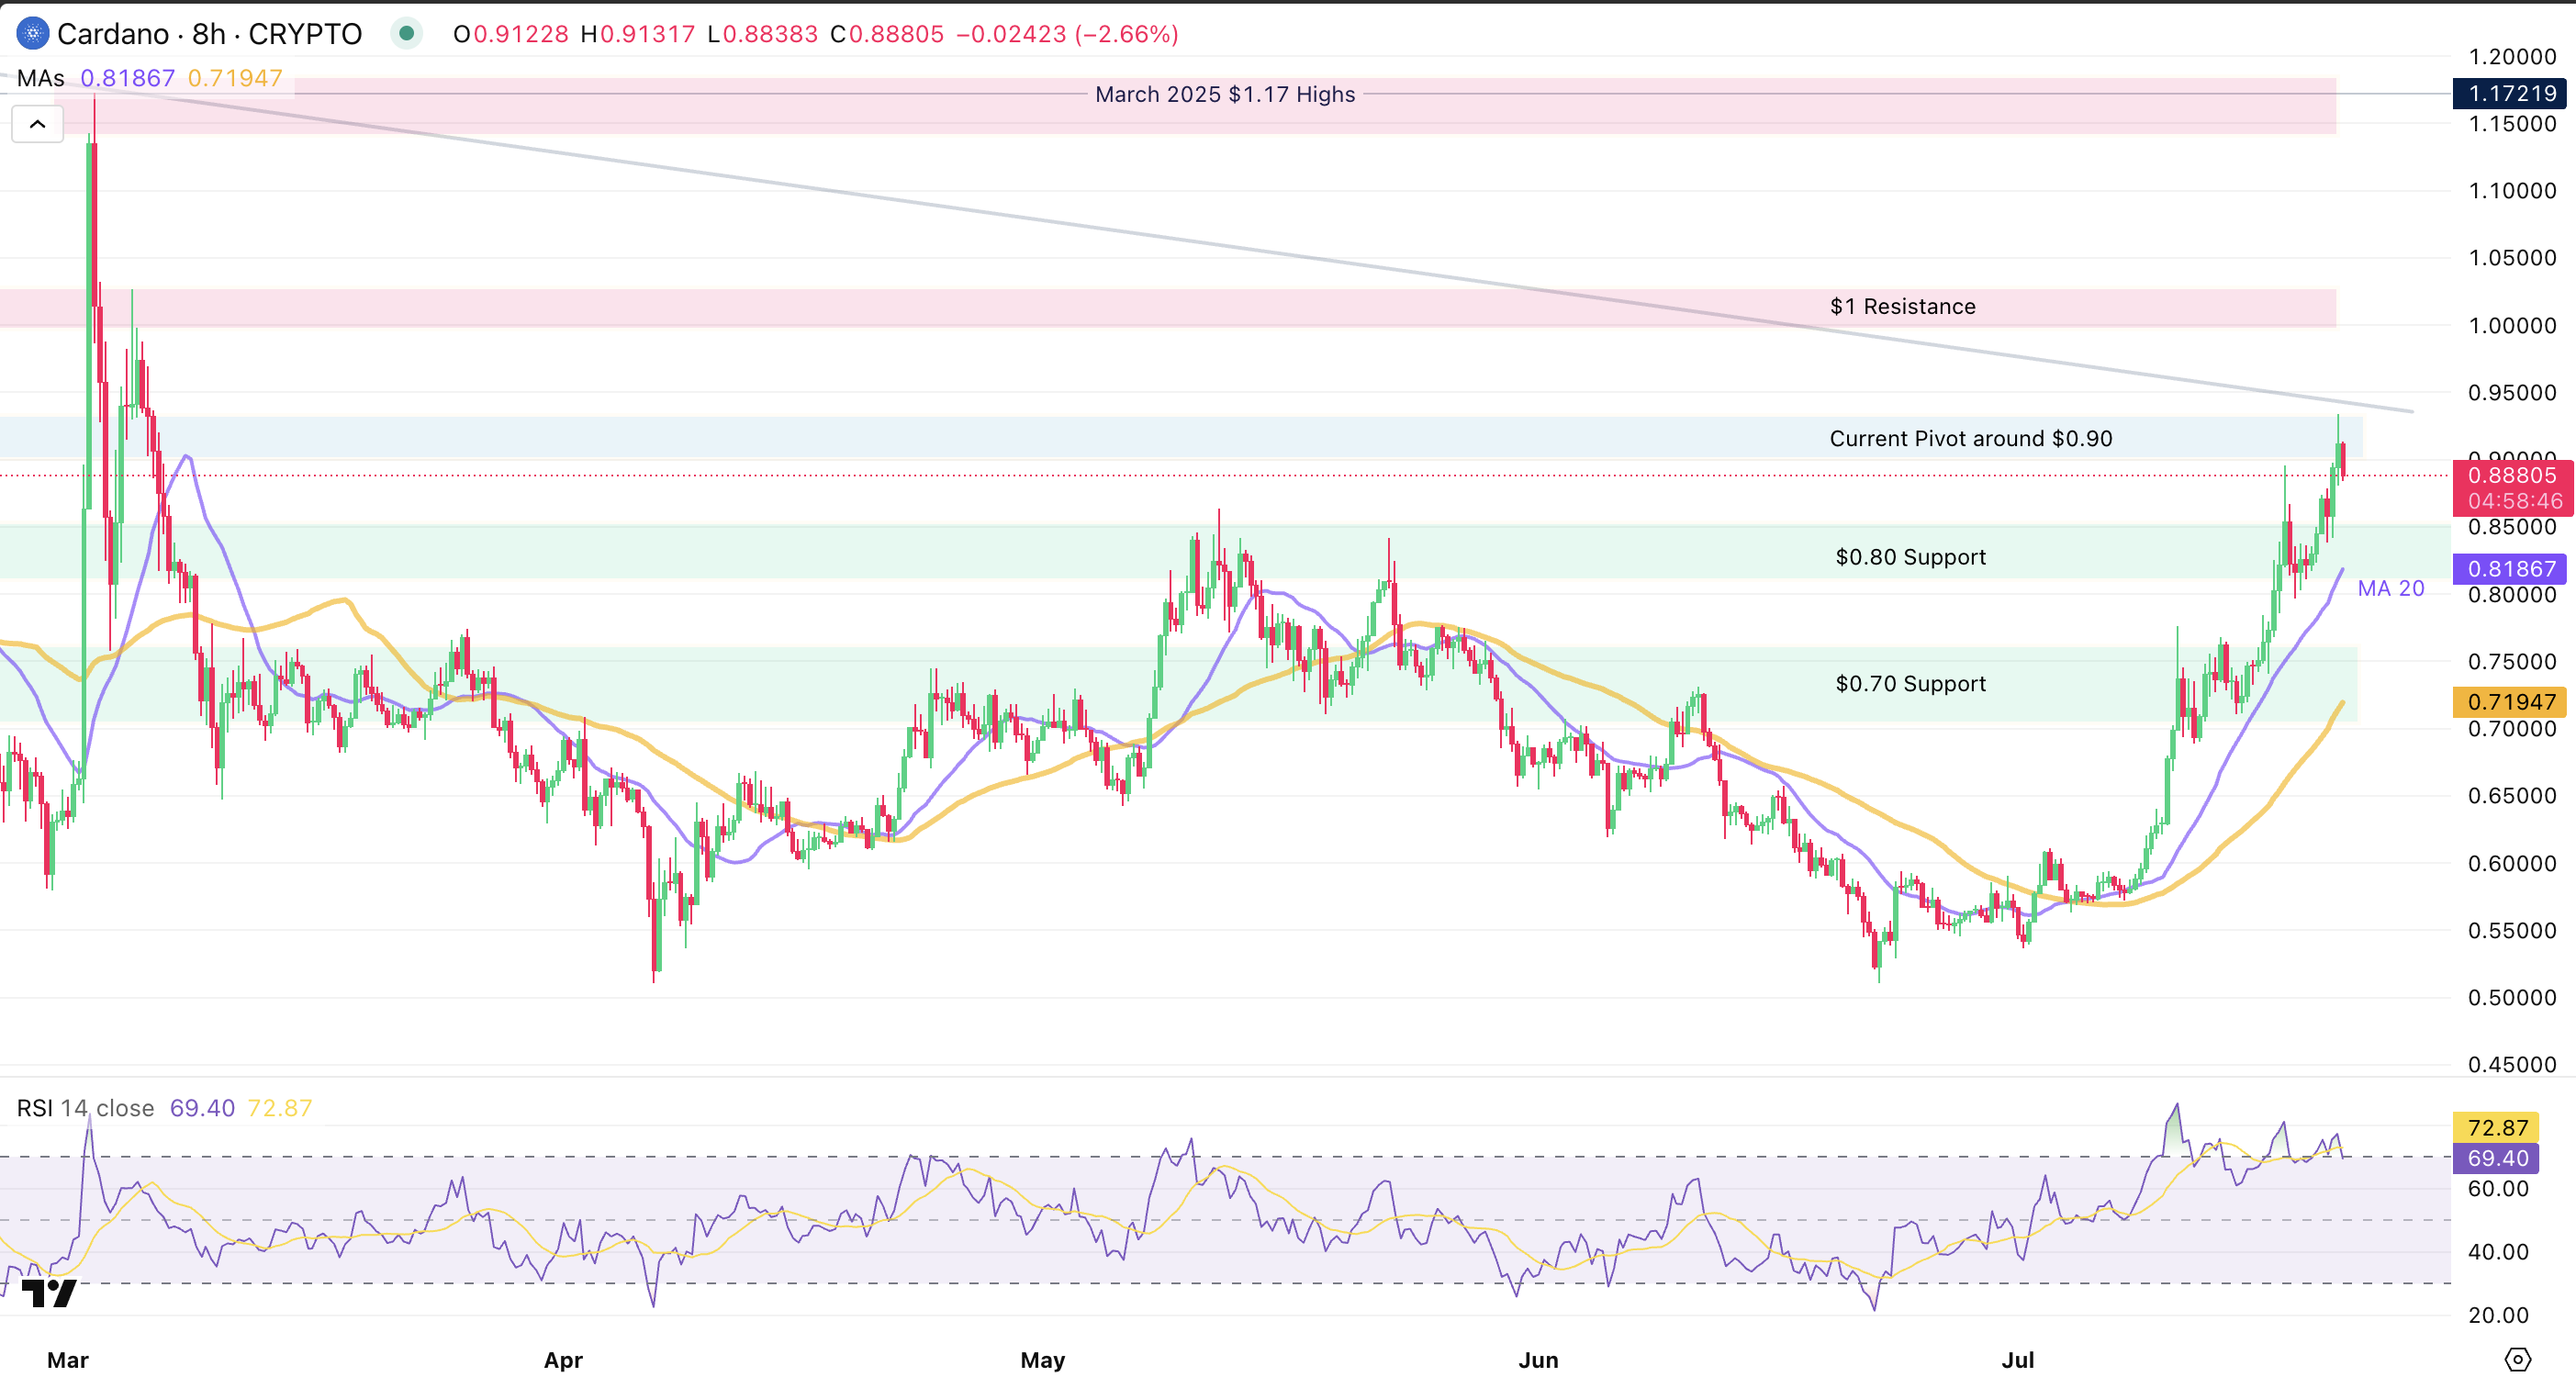Click the TradingView logo

[x=48, y=1293]
